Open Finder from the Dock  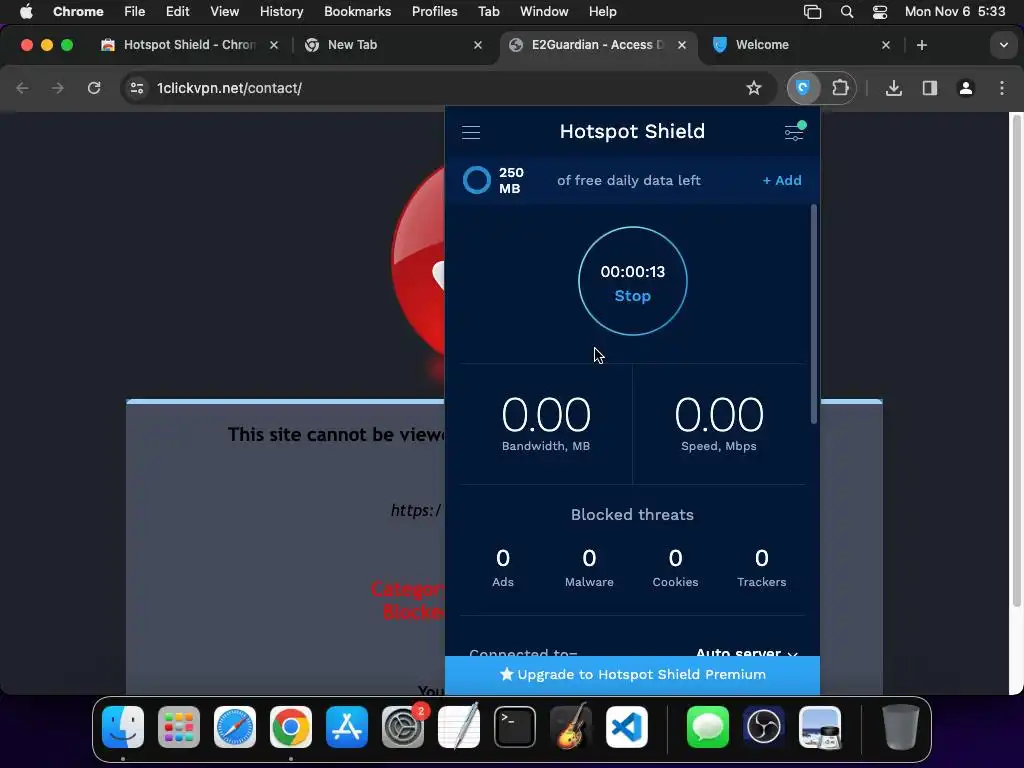pyautogui.click(x=123, y=727)
